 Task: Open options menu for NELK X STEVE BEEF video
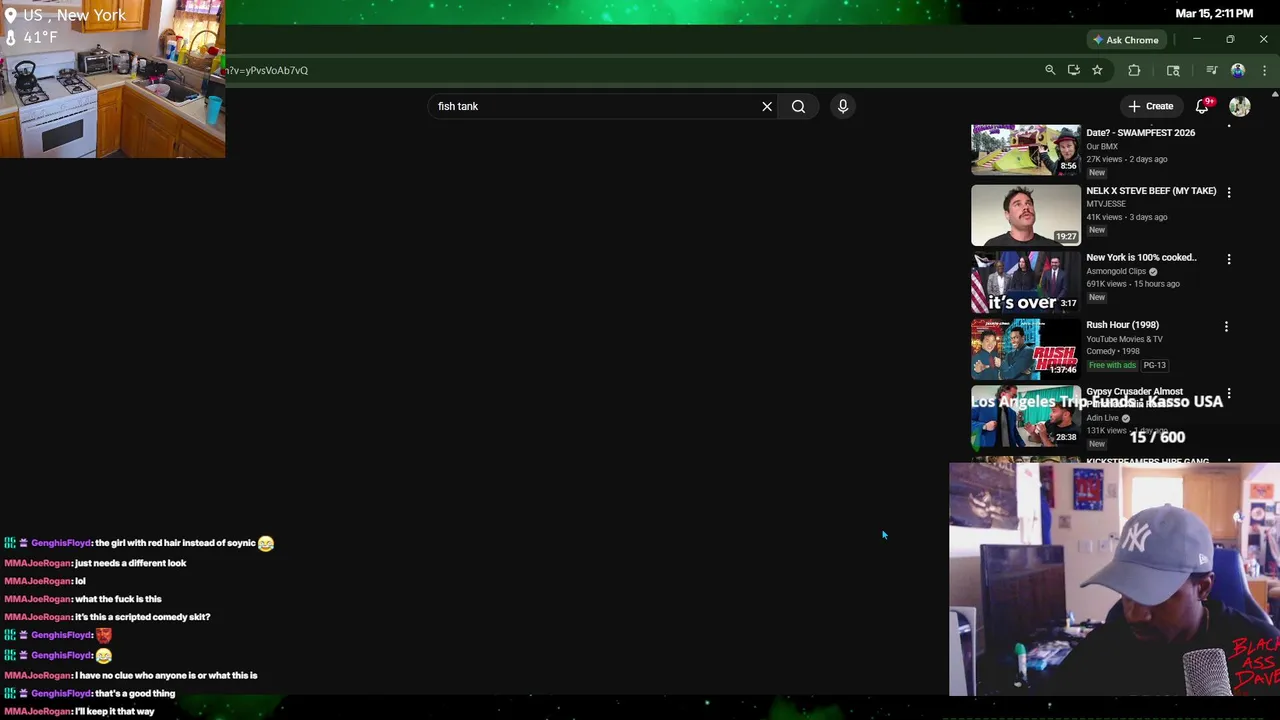[1229, 192]
